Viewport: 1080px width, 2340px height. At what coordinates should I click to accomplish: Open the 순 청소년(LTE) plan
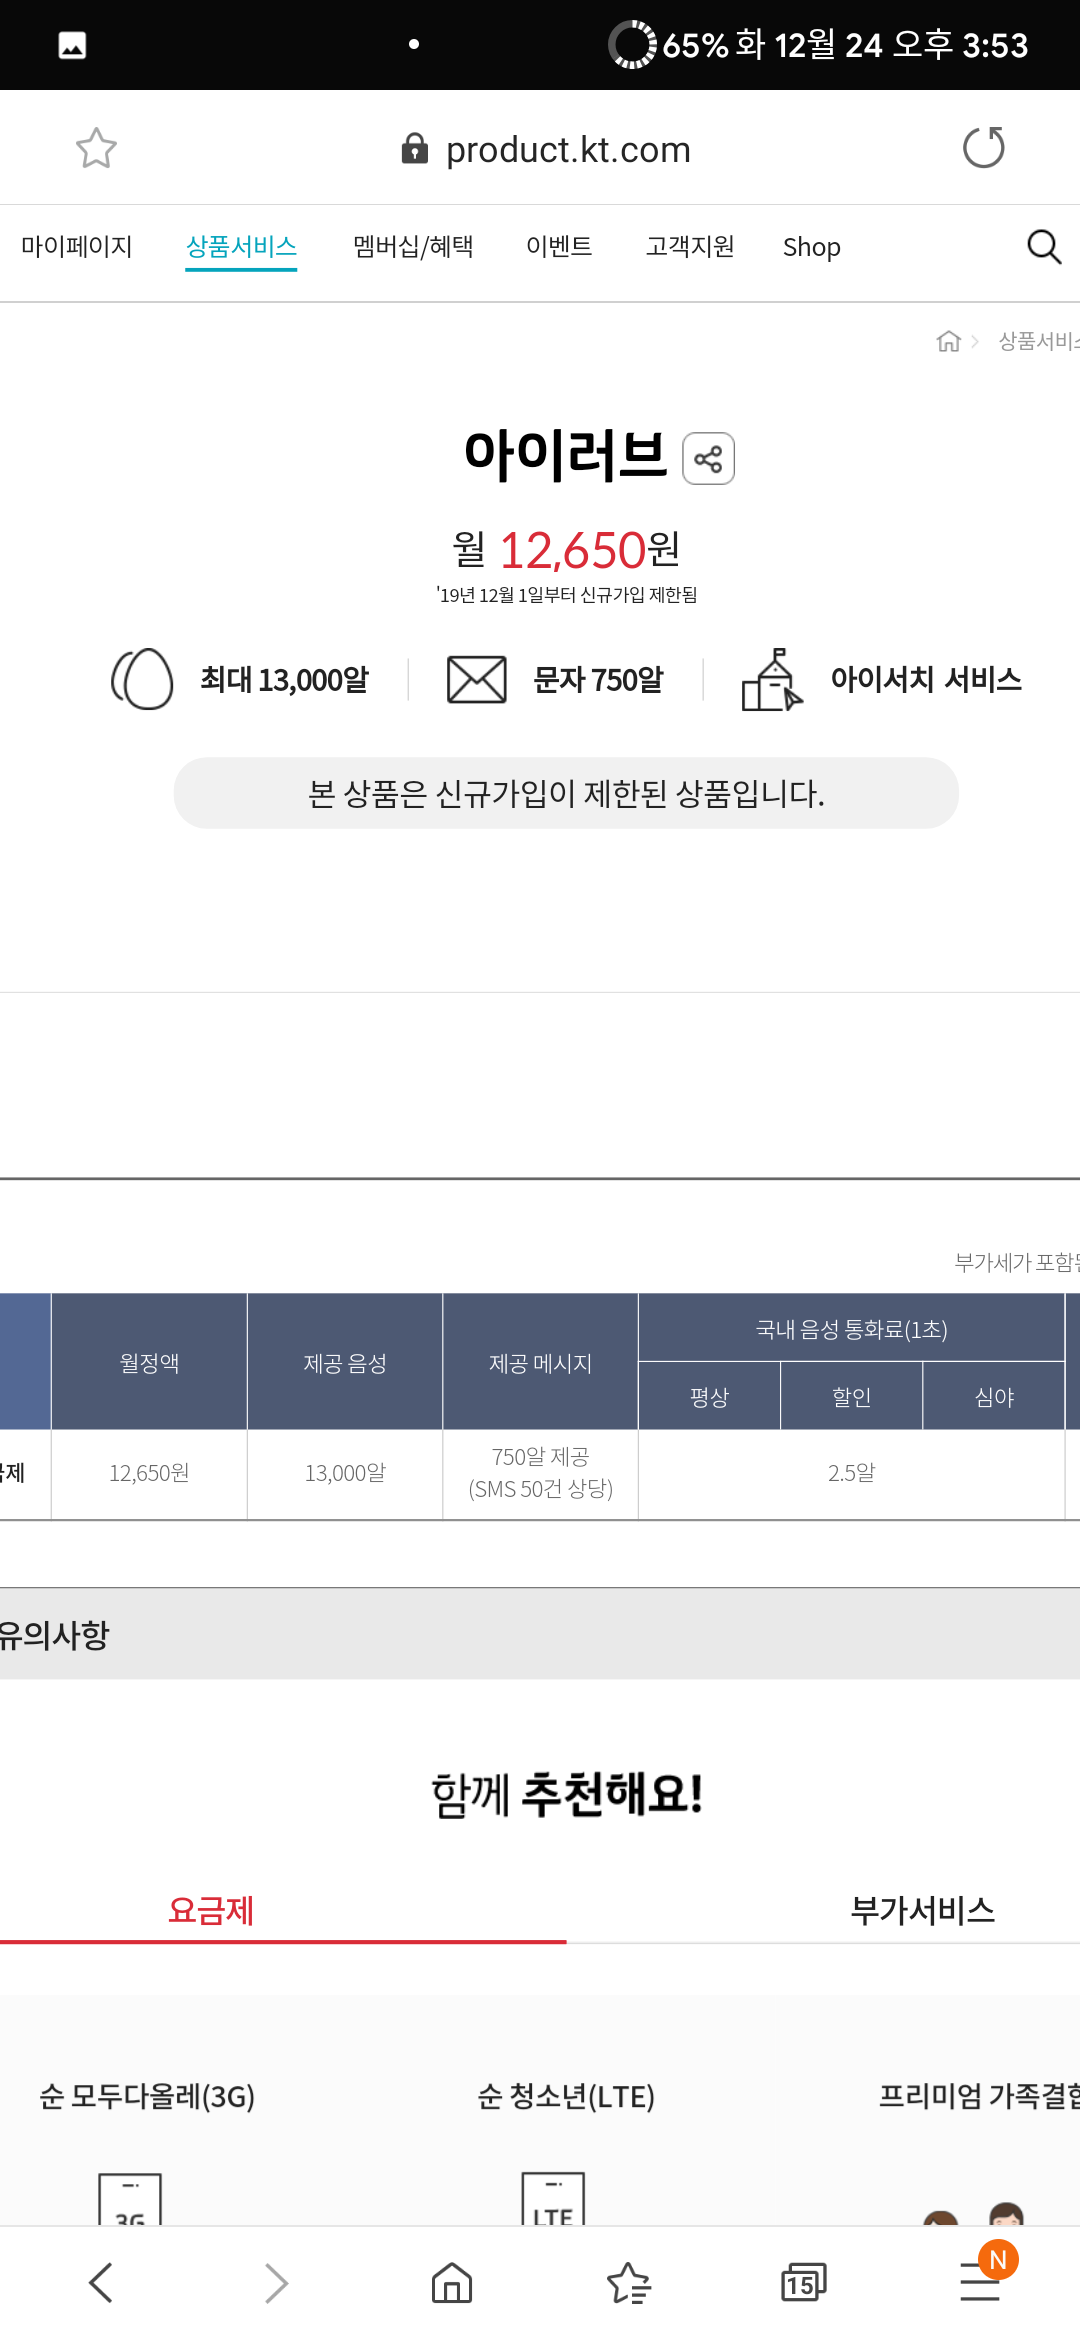coord(566,2095)
